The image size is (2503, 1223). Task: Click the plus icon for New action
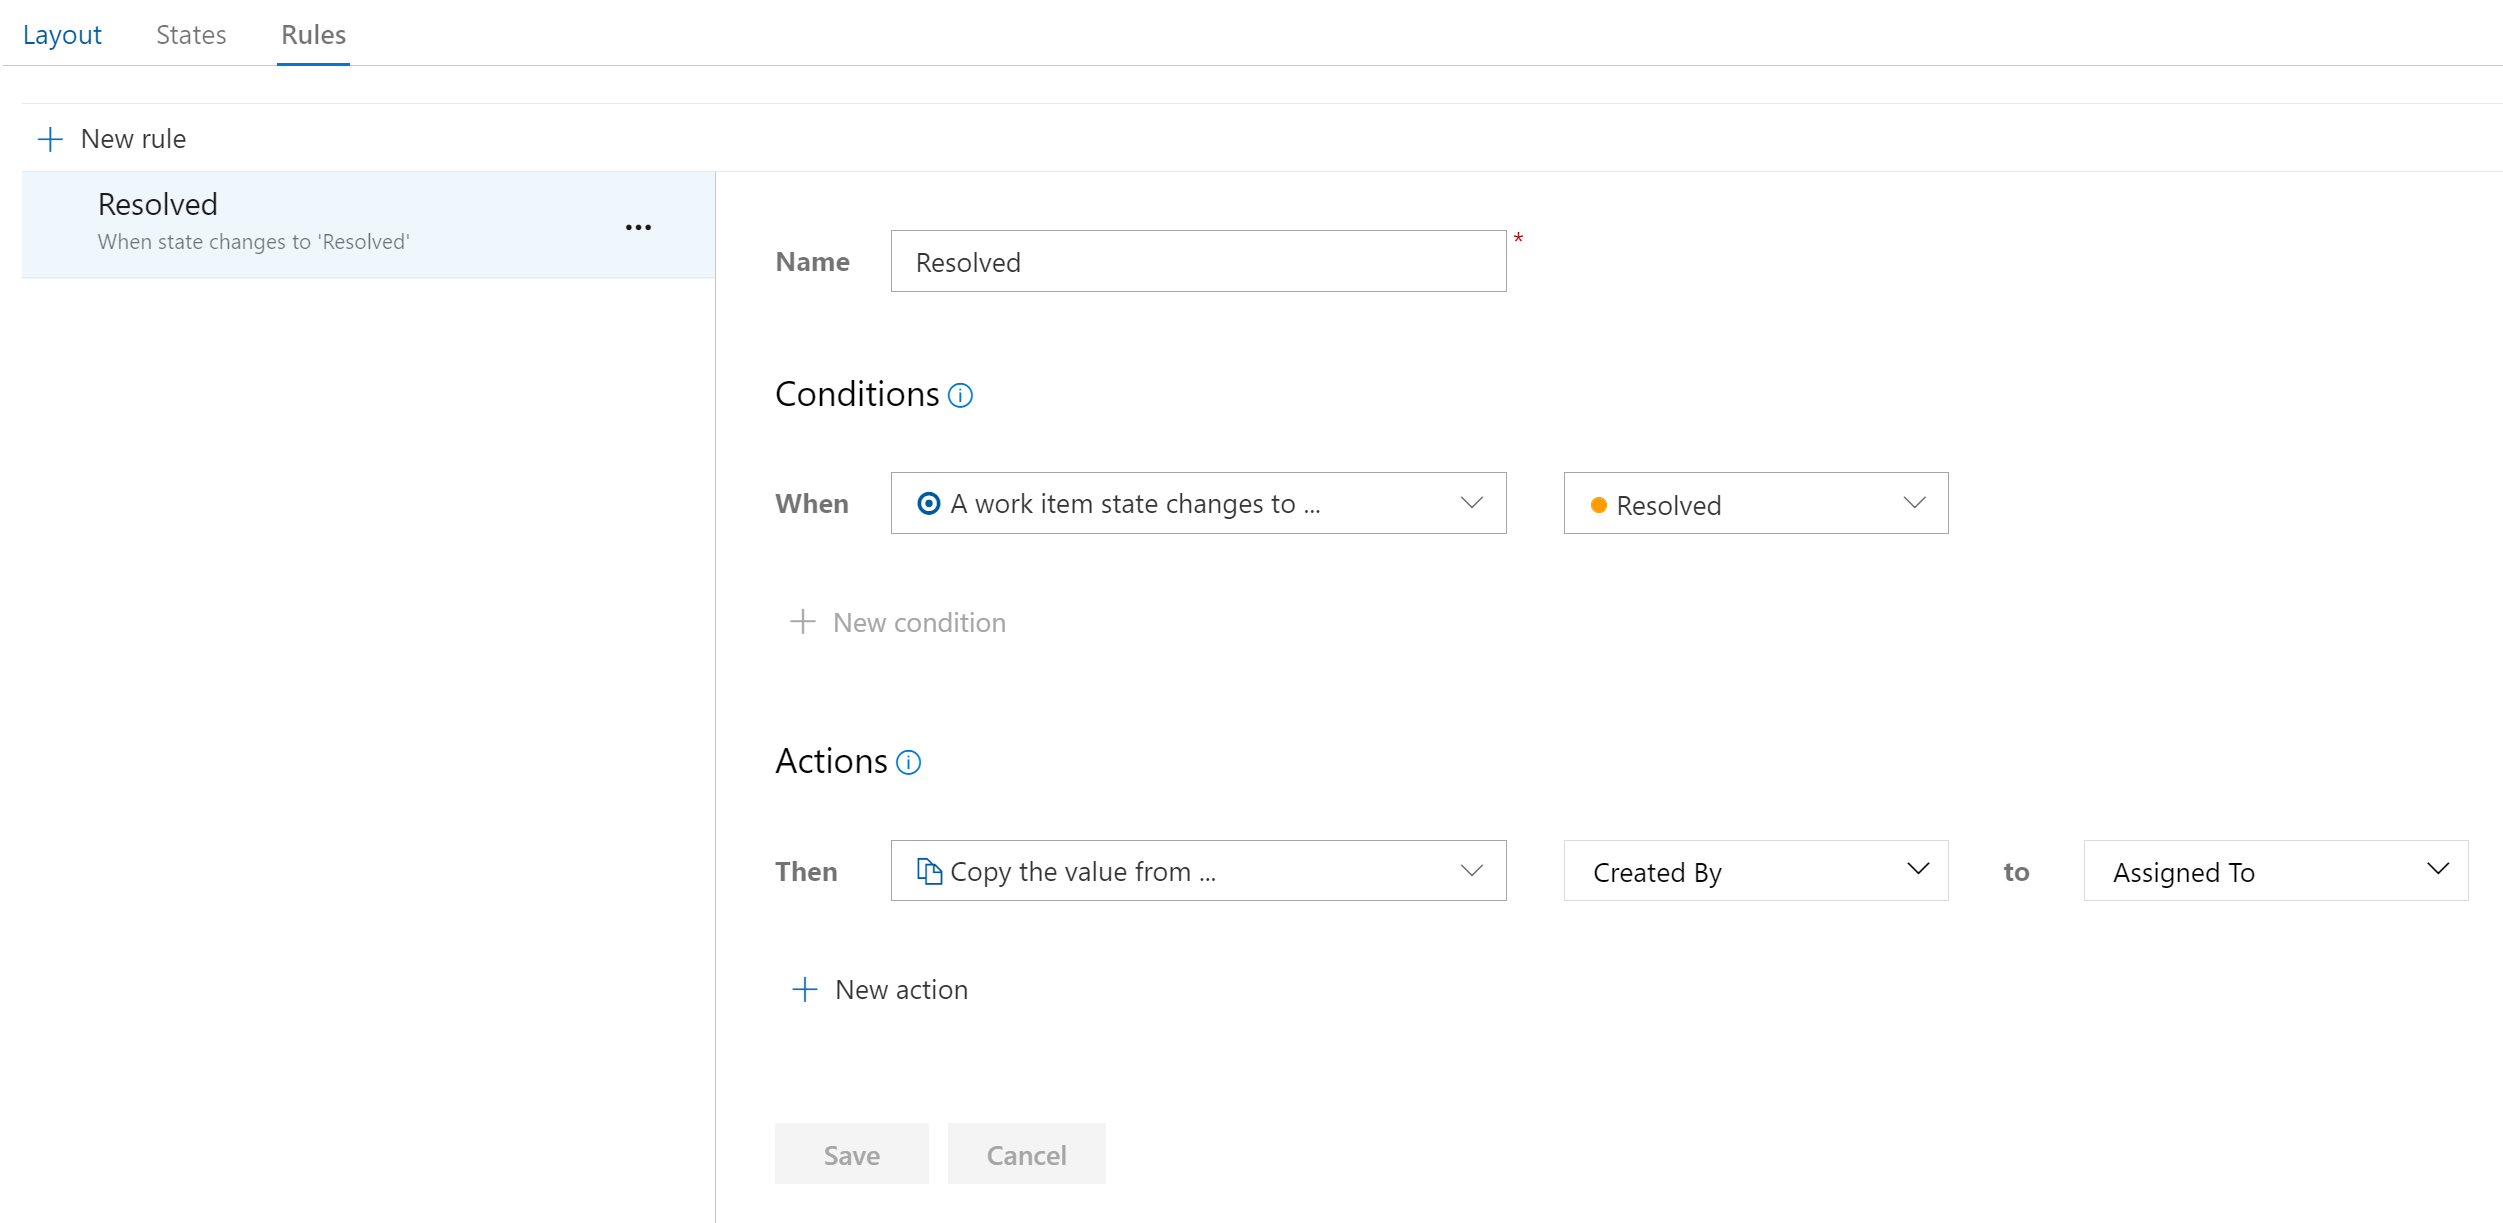click(804, 990)
